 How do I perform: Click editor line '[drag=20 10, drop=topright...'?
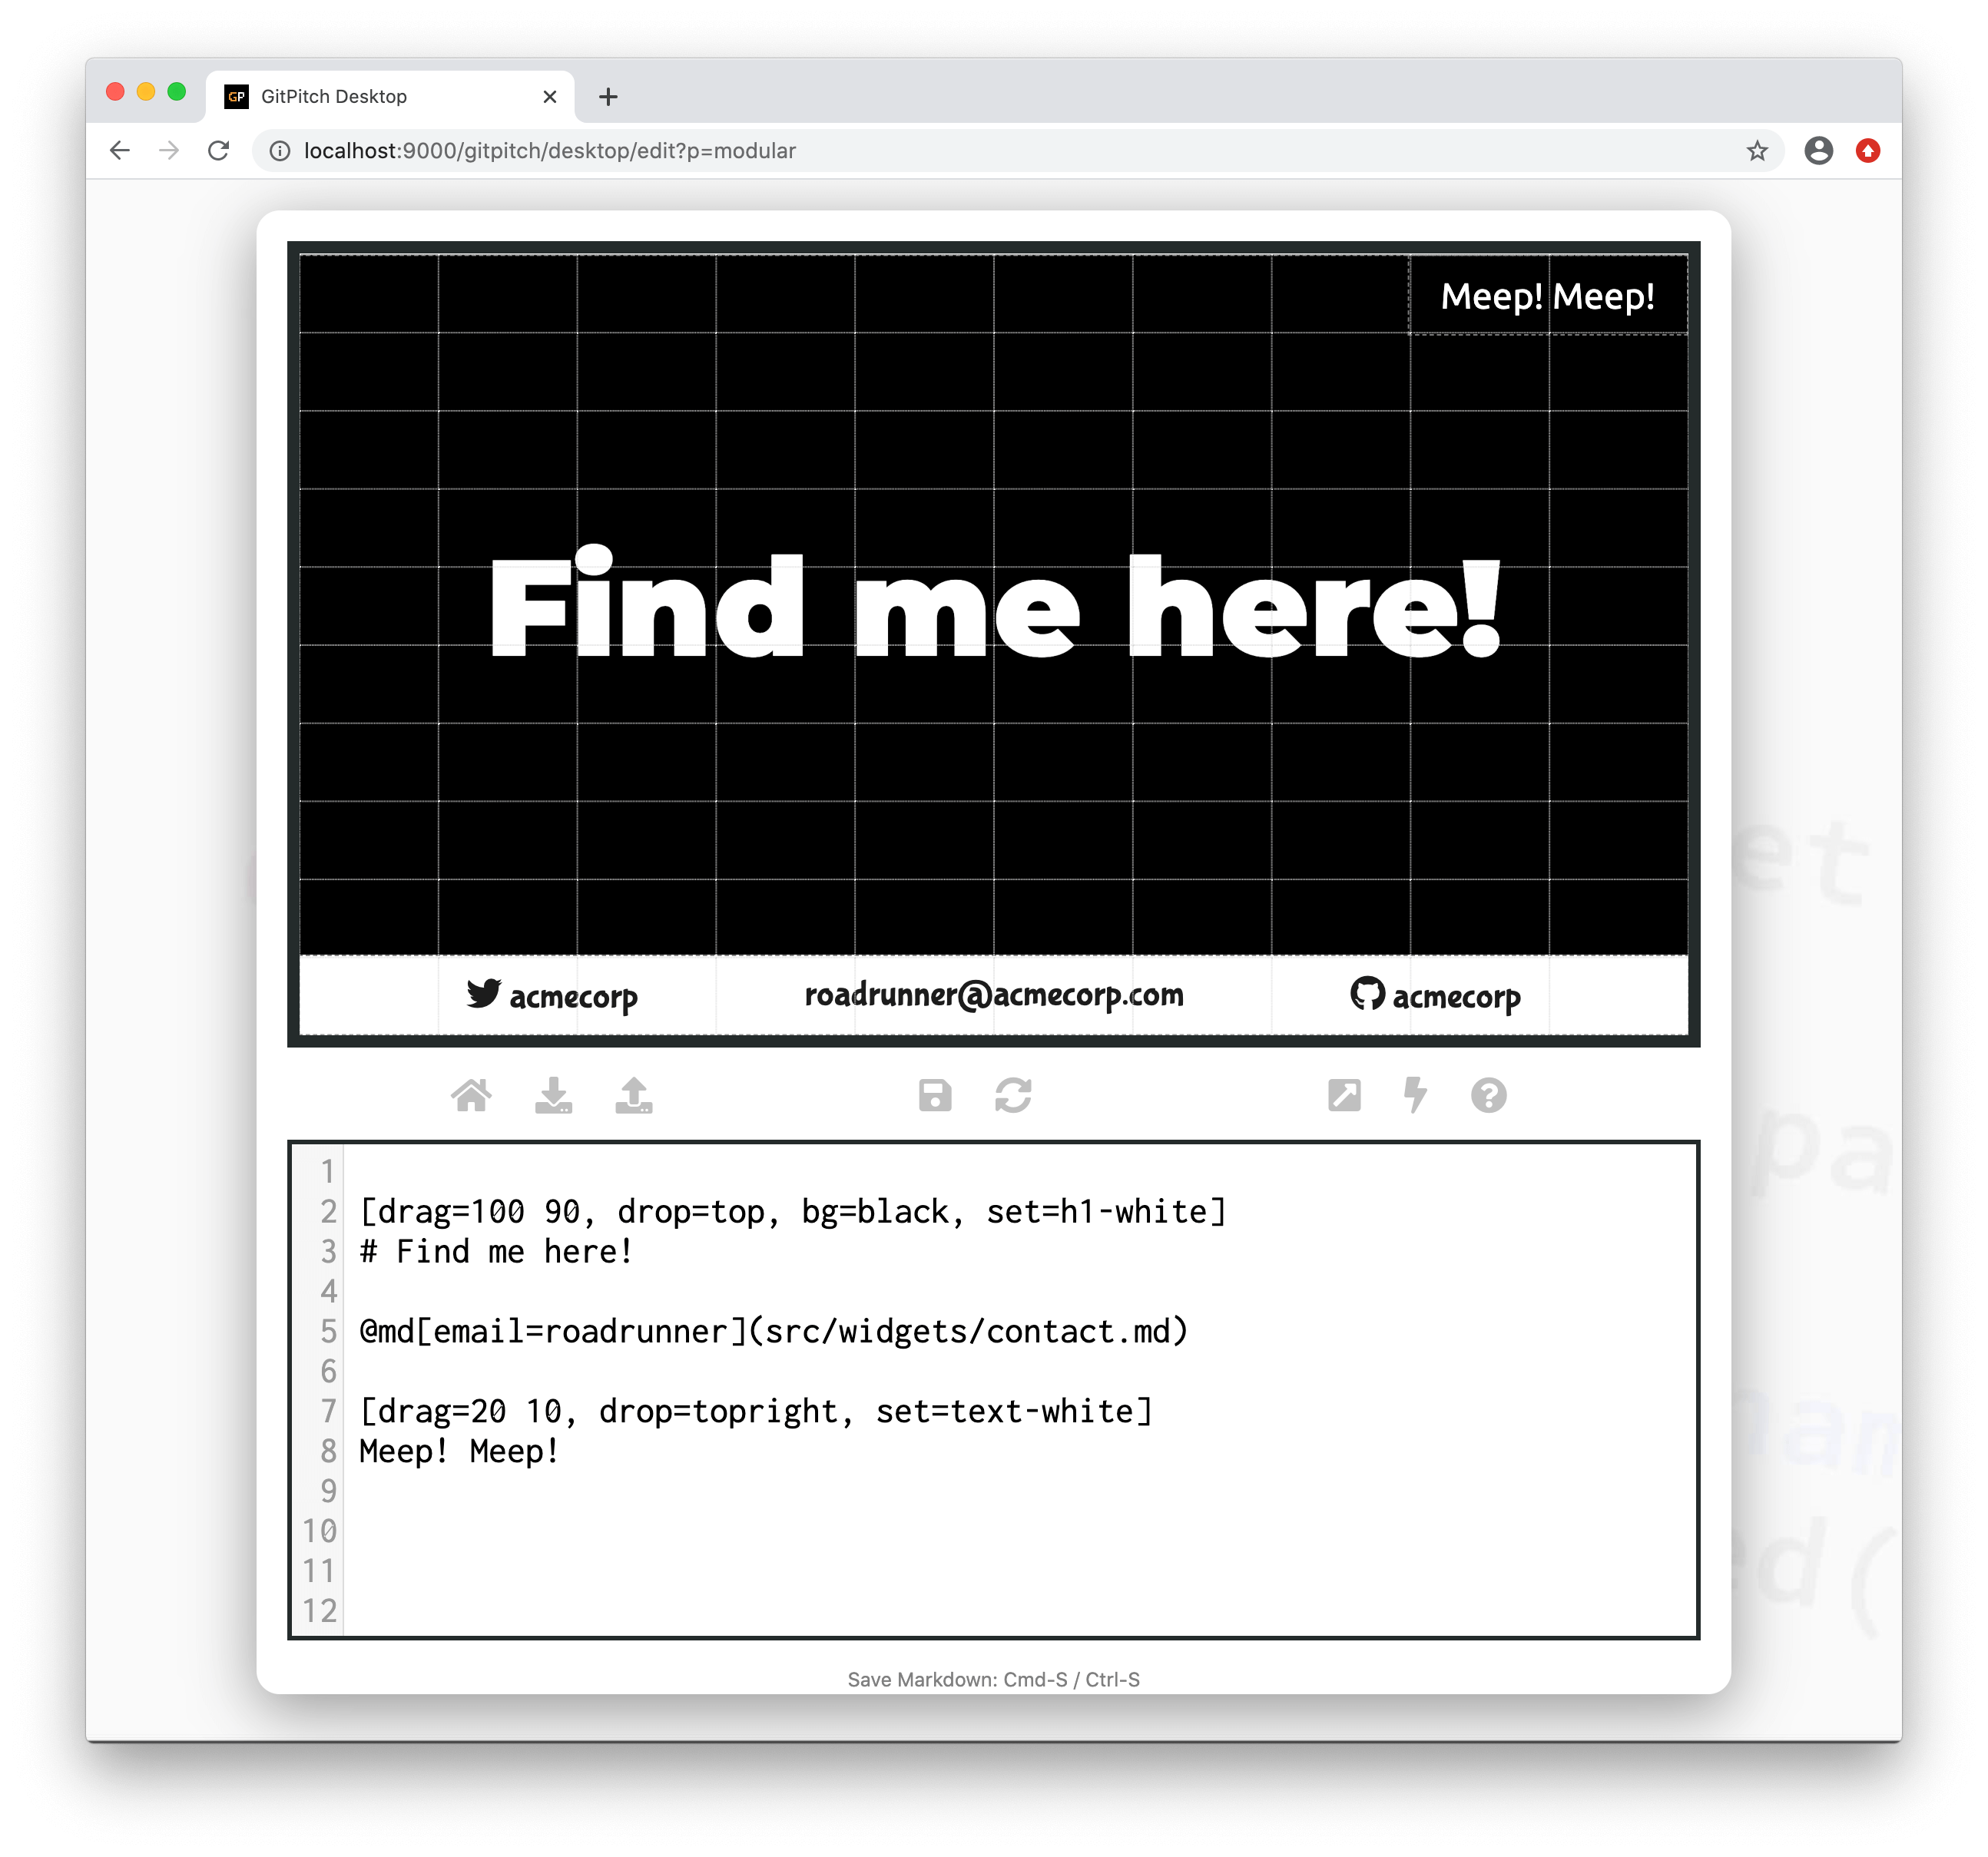coord(756,1411)
